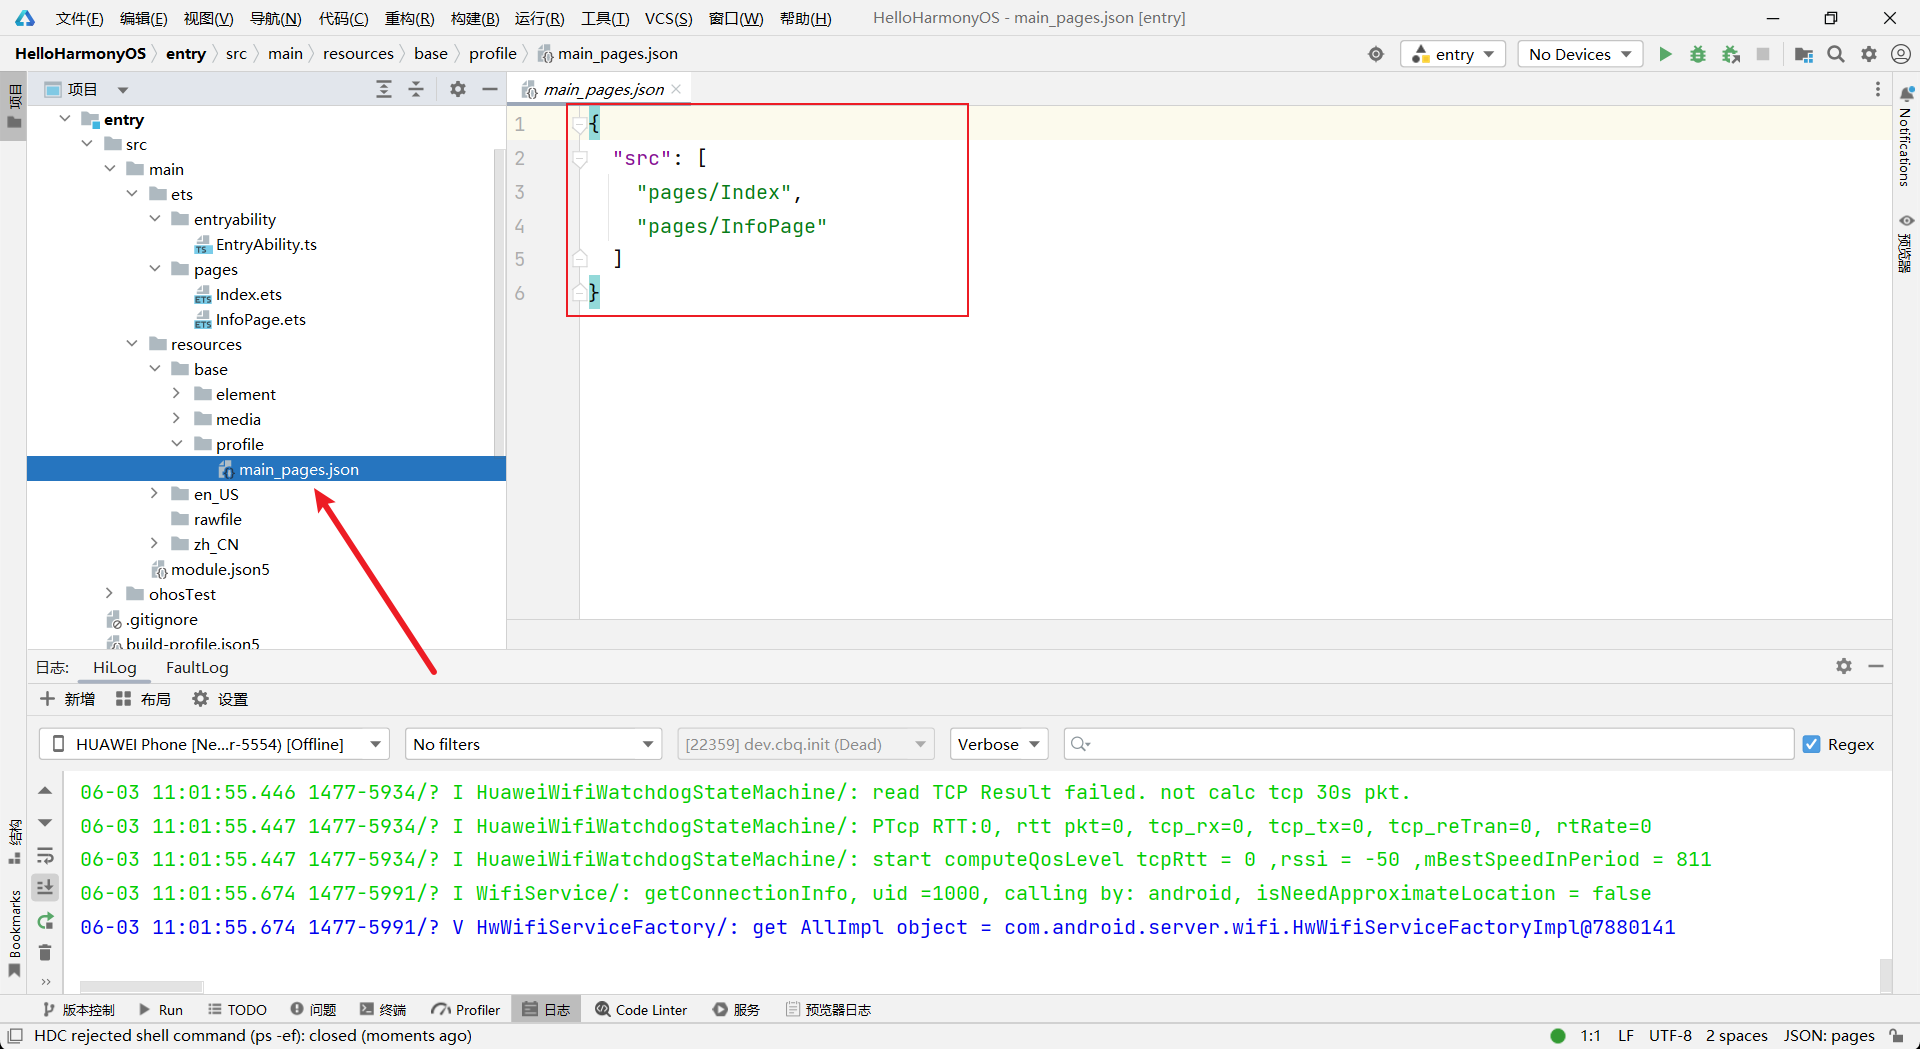Image resolution: width=1920 pixels, height=1049 pixels.
Task: Start debugging with the bug icon
Action: (x=1698, y=54)
